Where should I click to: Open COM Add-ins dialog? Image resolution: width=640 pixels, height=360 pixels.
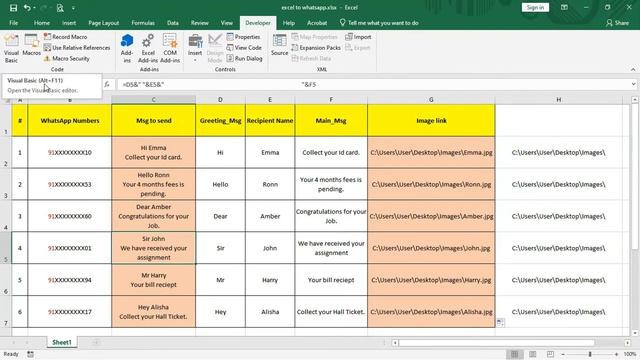(x=170, y=49)
